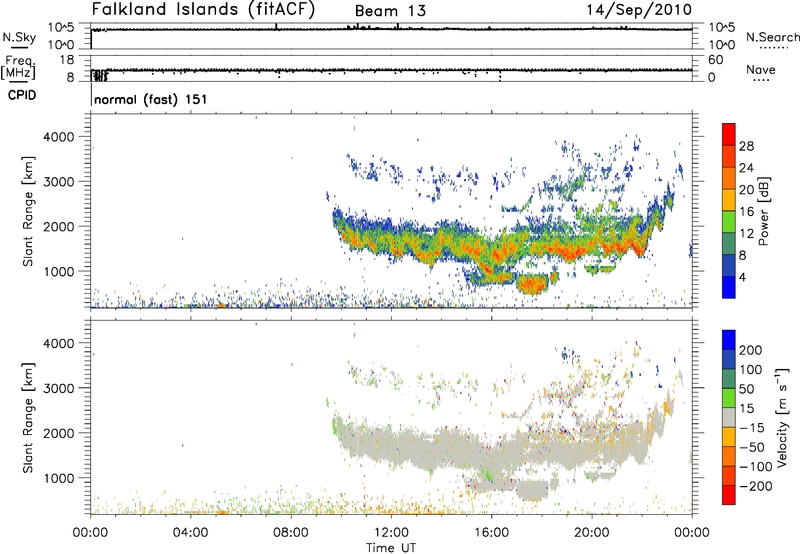Click the '04:00' time tick label
Image resolution: width=800 pixels, height=554 pixels.
pos(191,533)
